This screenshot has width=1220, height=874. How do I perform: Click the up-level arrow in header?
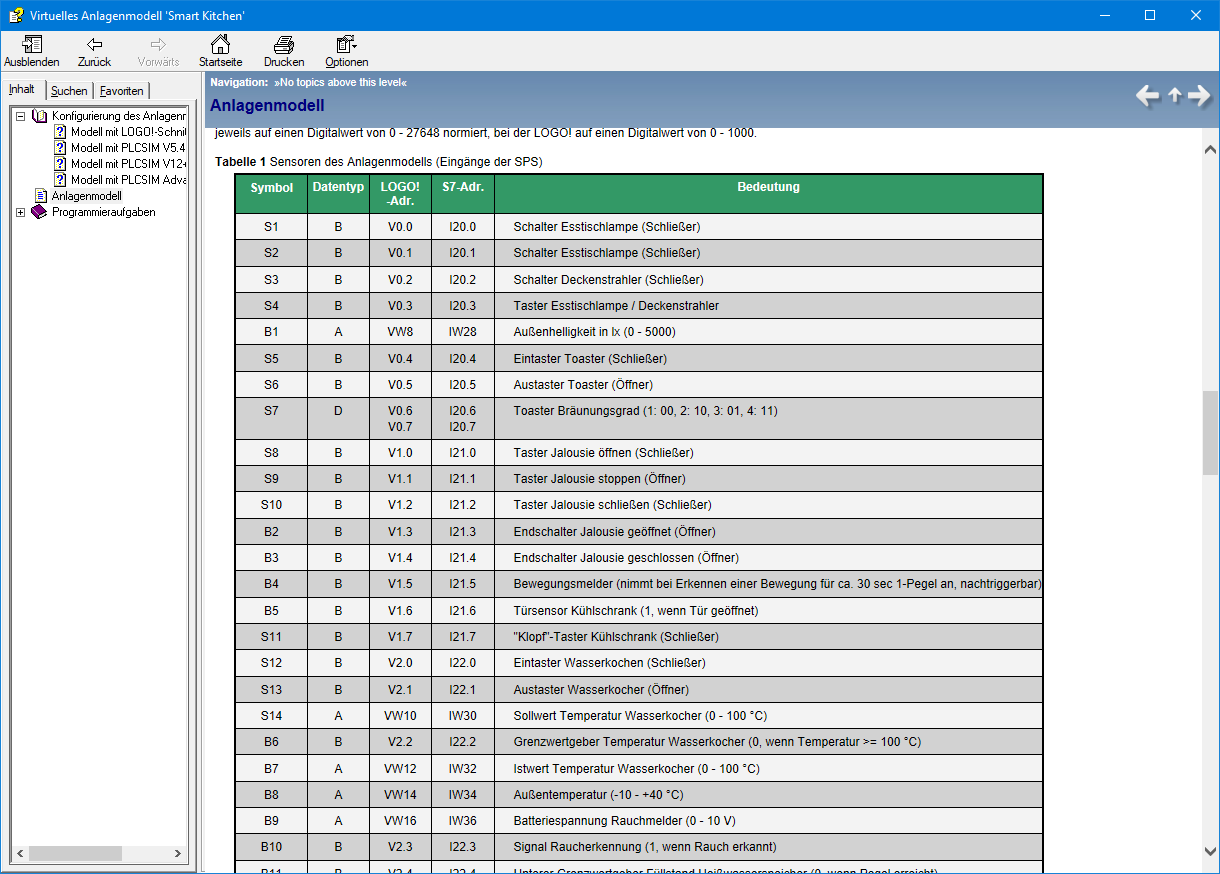1175,96
